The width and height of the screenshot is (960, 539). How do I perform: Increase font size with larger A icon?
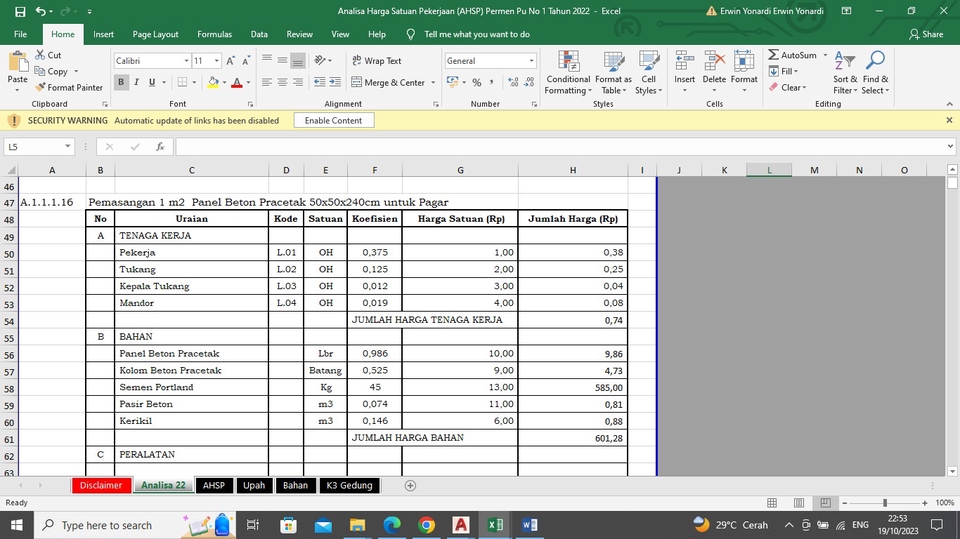pyautogui.click(x=230, y=61)
